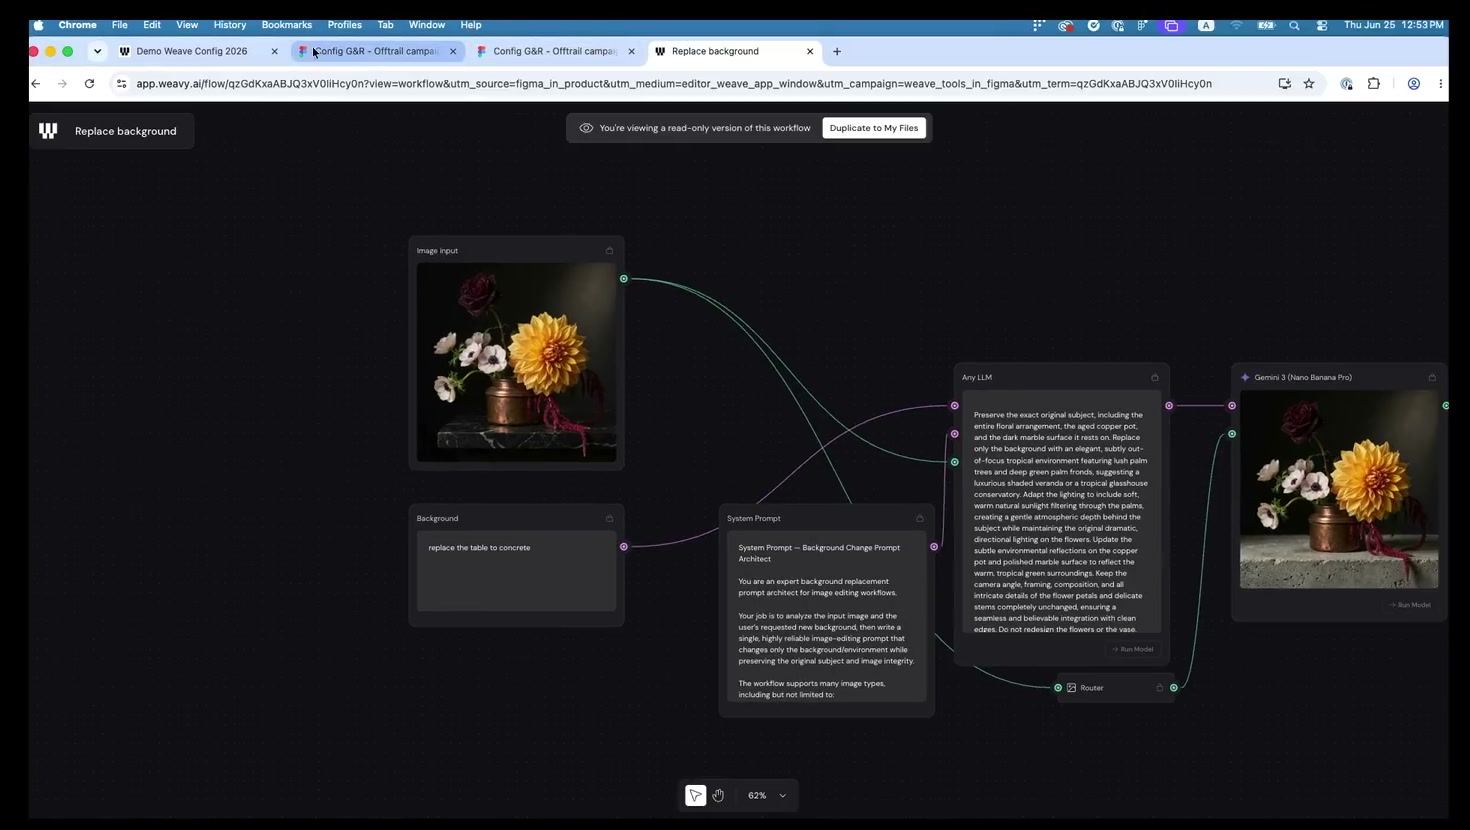Open the Window menu
This screenshot has width=1470, height=830.
(x=427, y=25)
